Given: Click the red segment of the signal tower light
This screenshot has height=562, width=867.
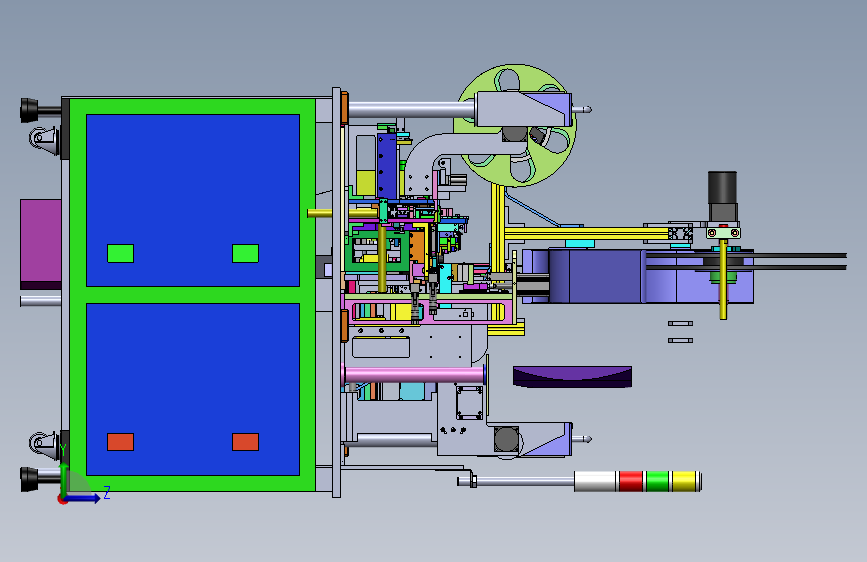Looking at the screenshot, I should click(631, 481).
